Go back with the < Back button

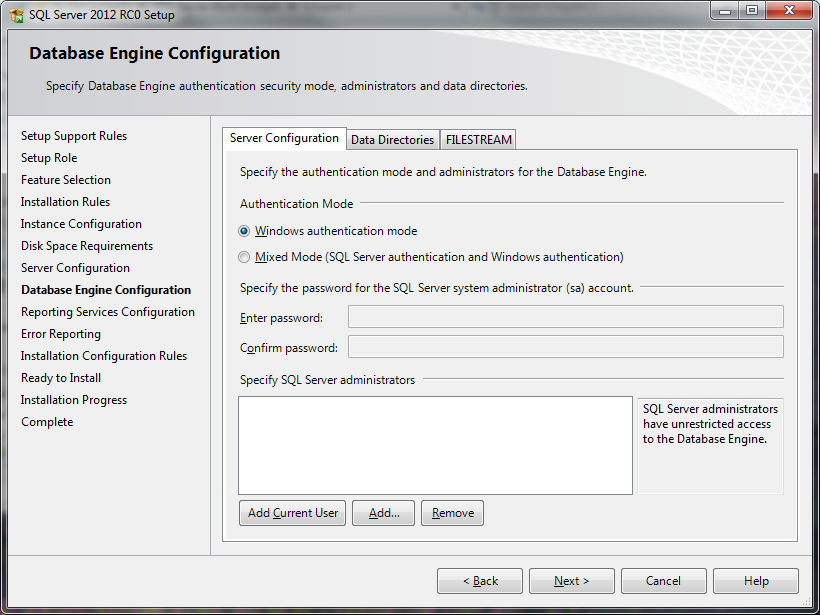[x=480, y=581]
